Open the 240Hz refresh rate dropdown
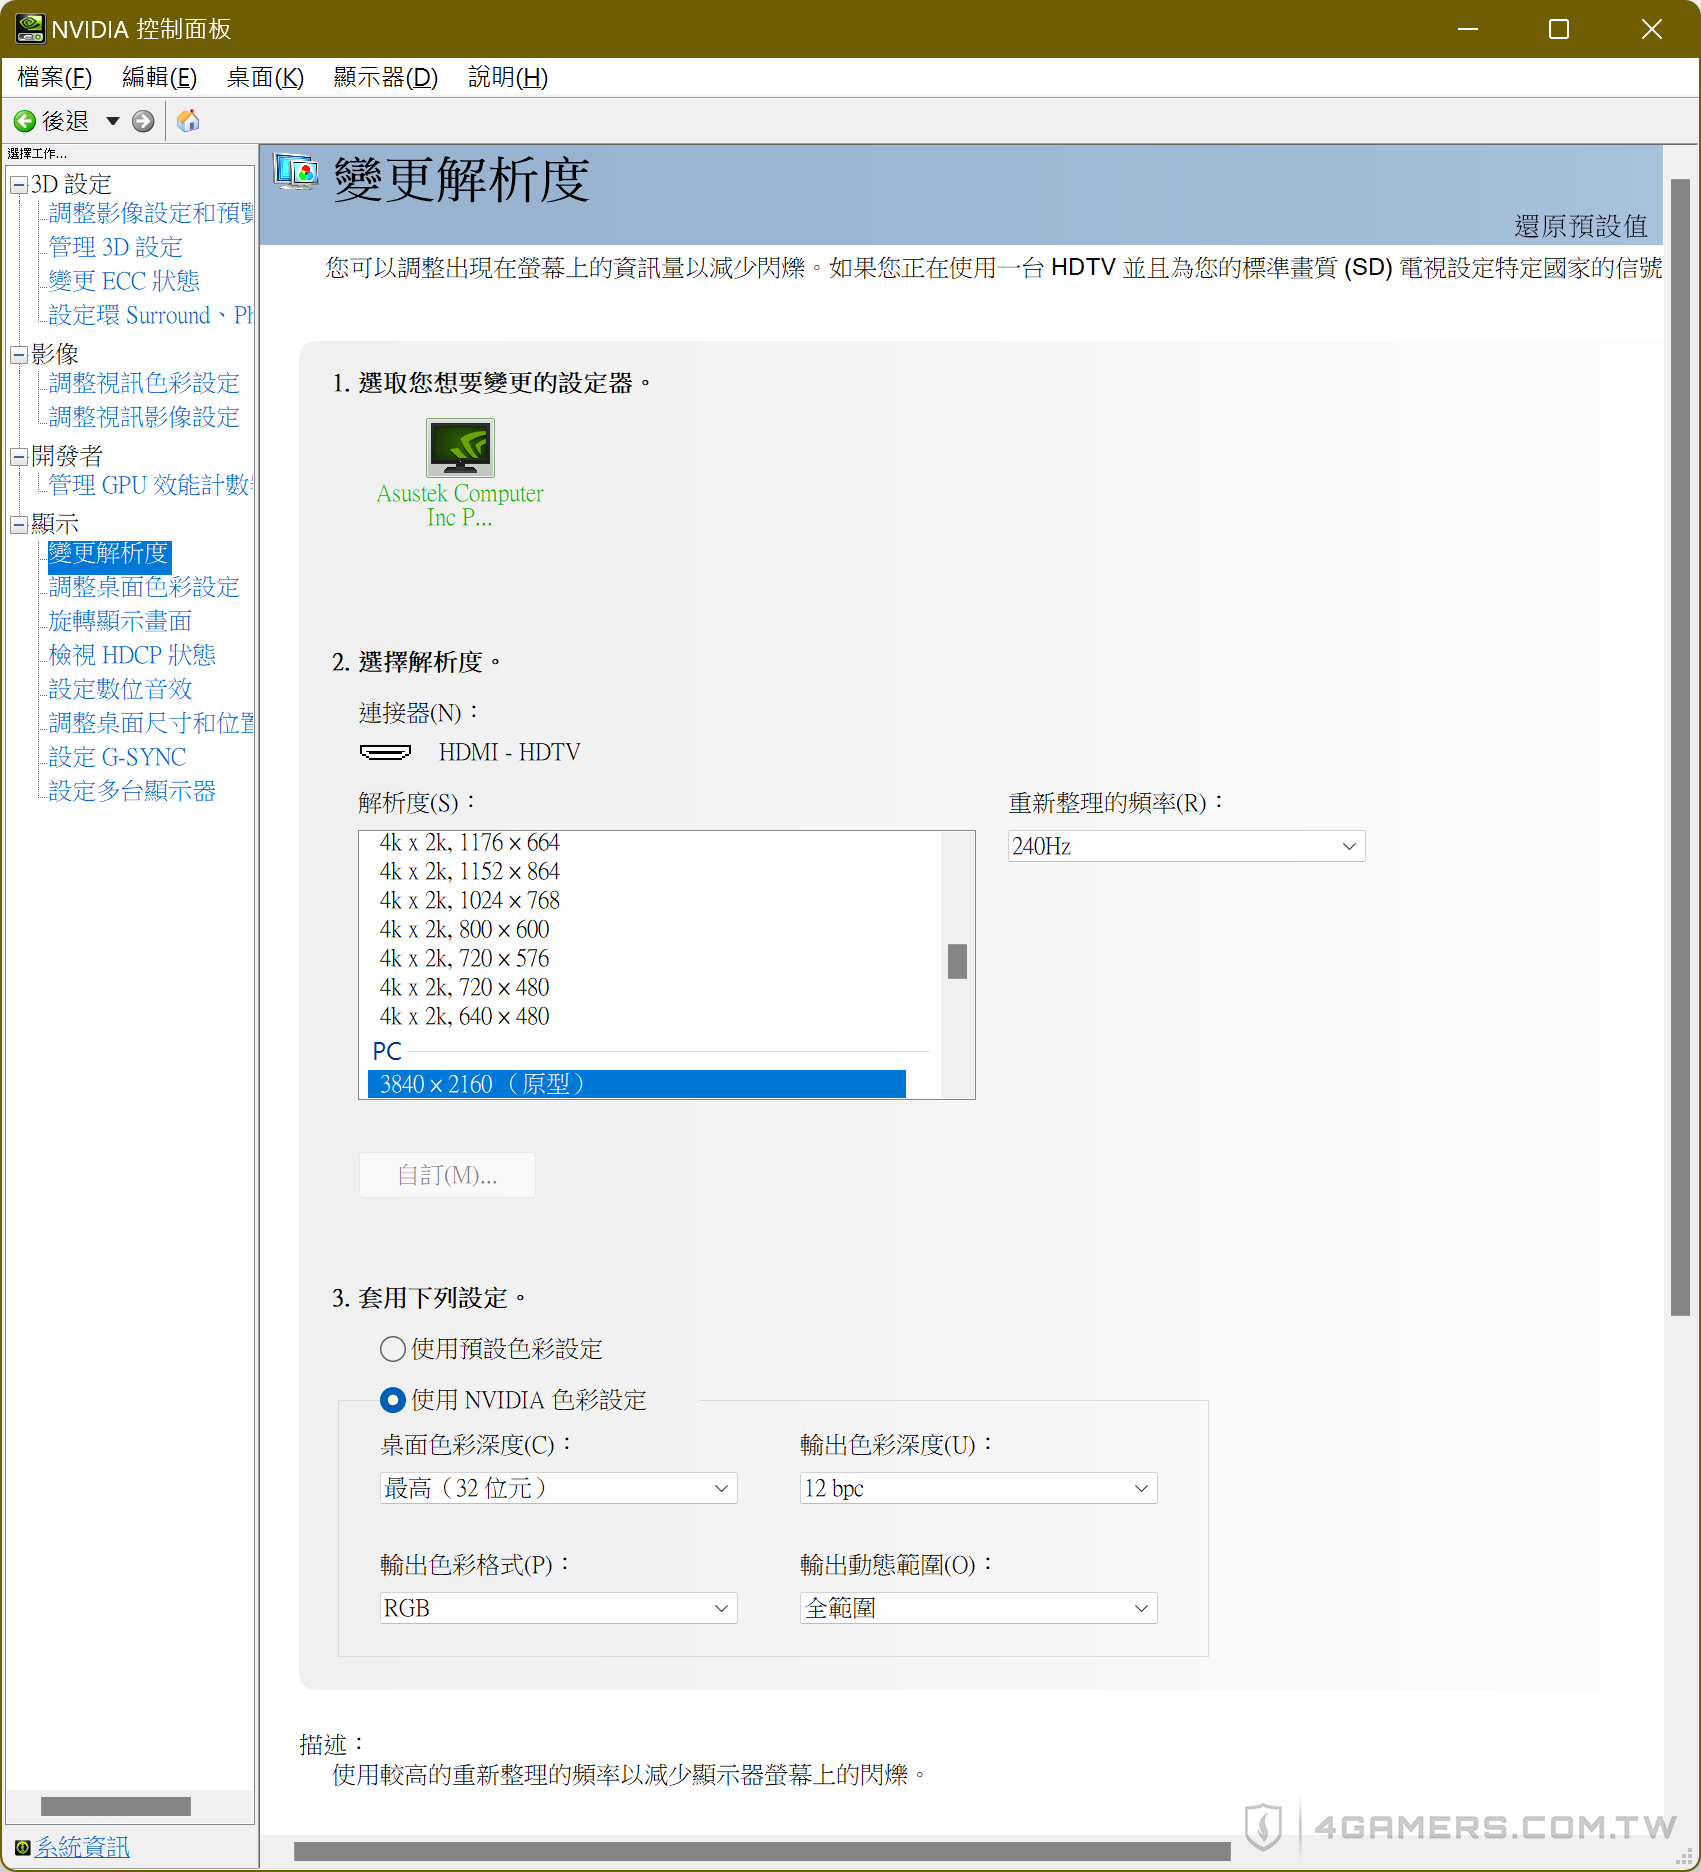1701x1872 pixels. point(1186,846)
